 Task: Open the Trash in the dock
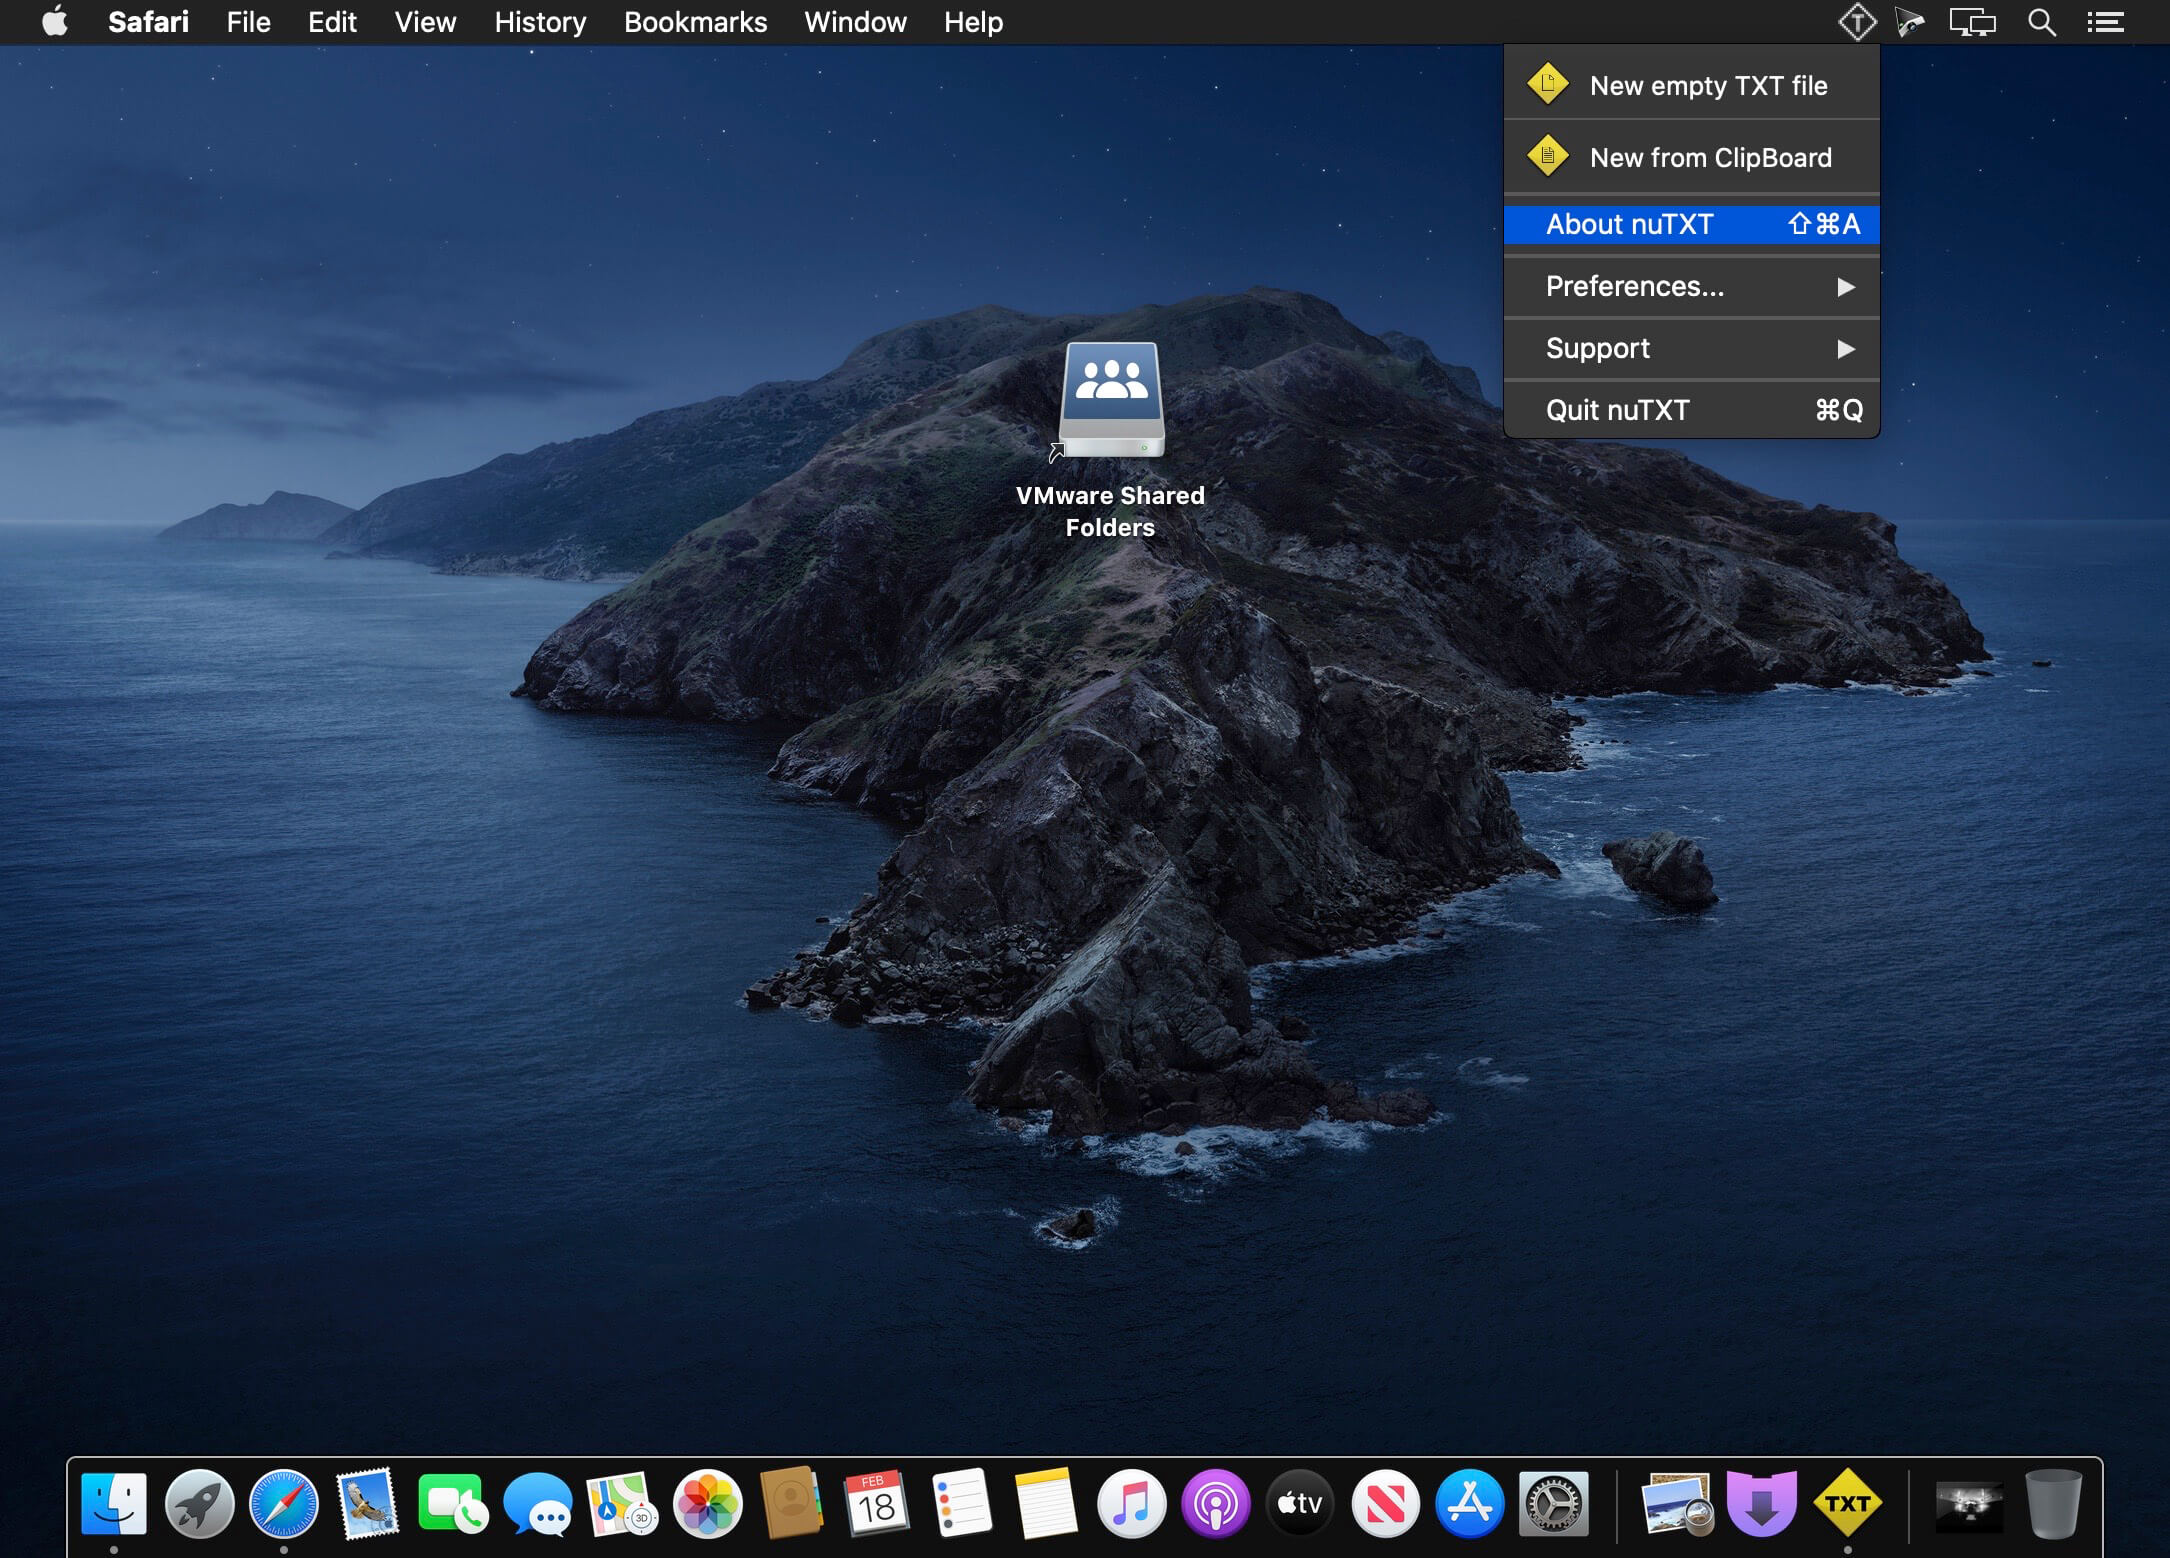point(2052,1503)
